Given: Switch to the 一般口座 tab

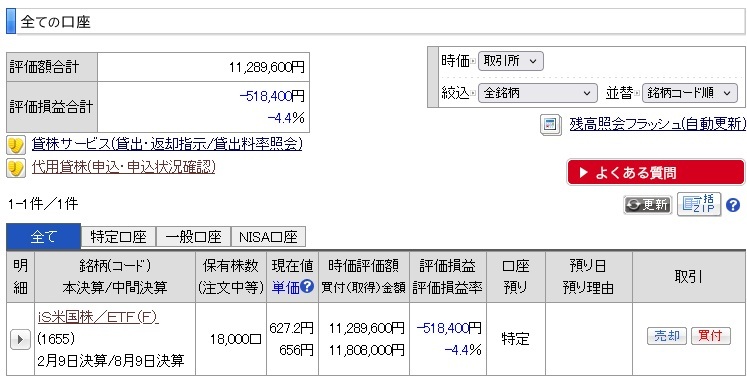Looking at the screenshot, I should (x=193, y=237).
